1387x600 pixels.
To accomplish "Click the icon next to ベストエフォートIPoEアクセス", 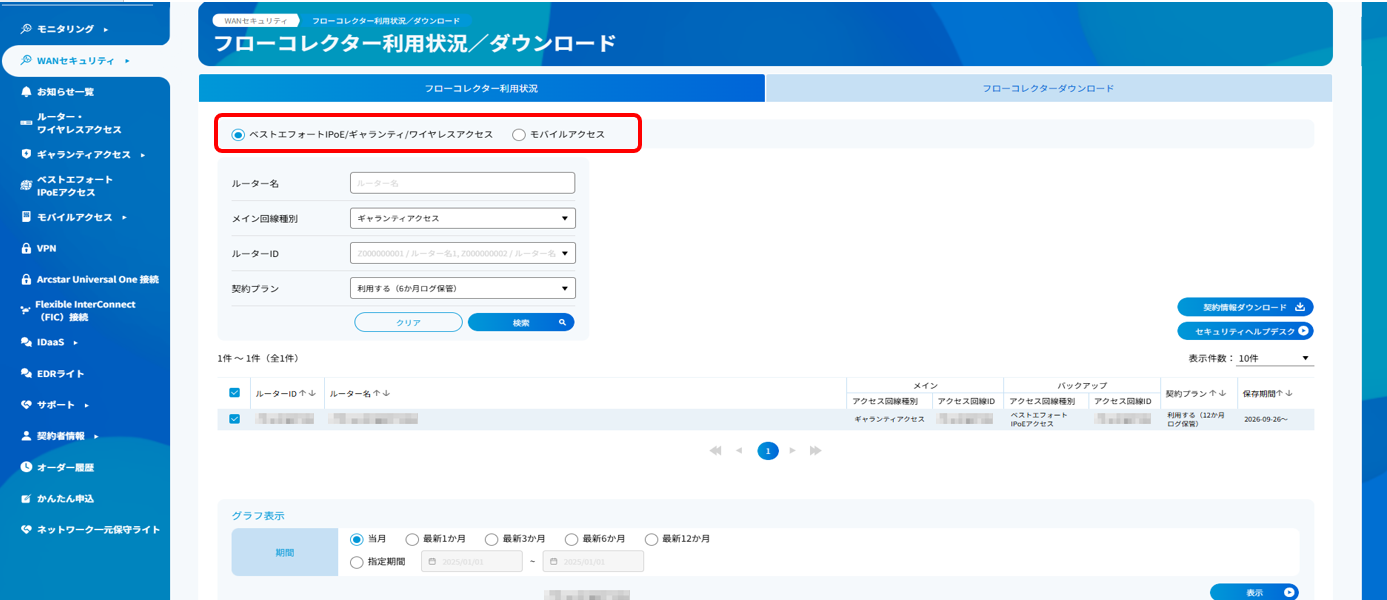I will (26, 185).
